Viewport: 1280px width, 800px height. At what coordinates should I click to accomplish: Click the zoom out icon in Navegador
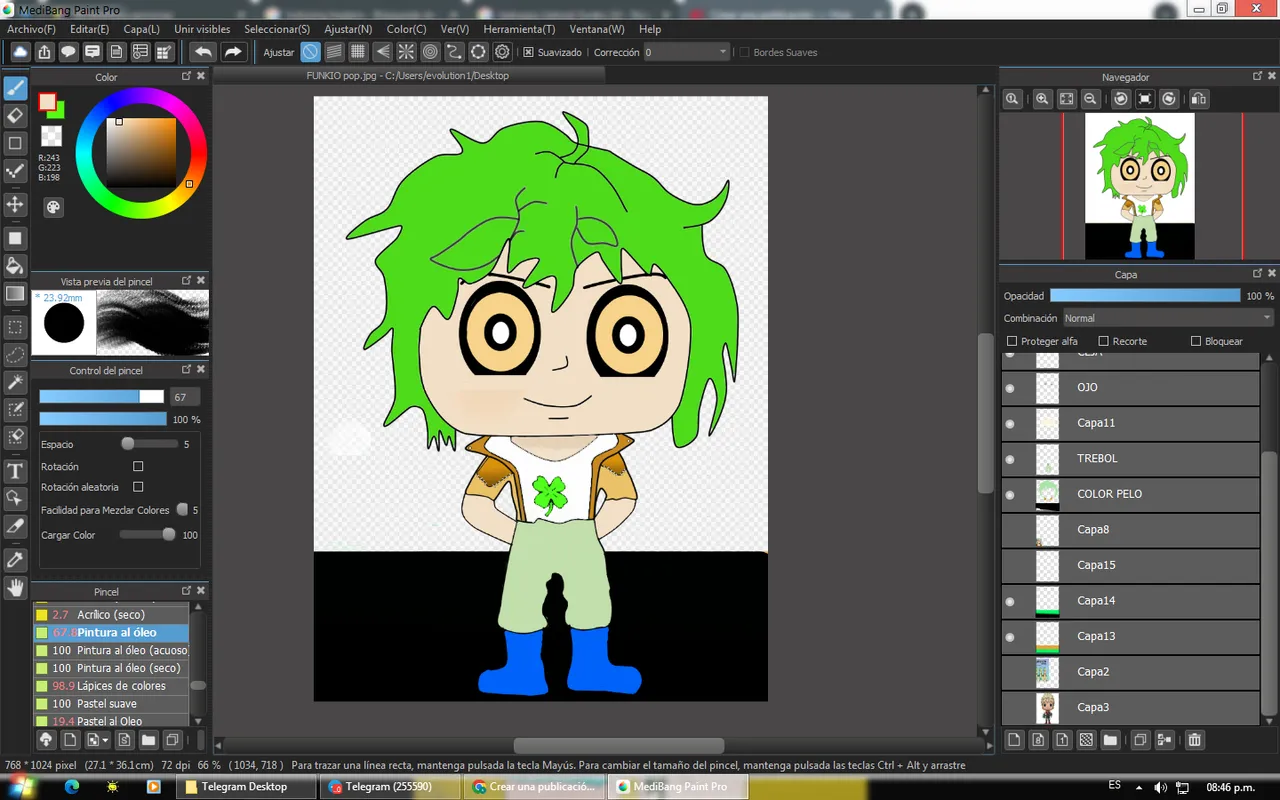(x=1091, y=98)
